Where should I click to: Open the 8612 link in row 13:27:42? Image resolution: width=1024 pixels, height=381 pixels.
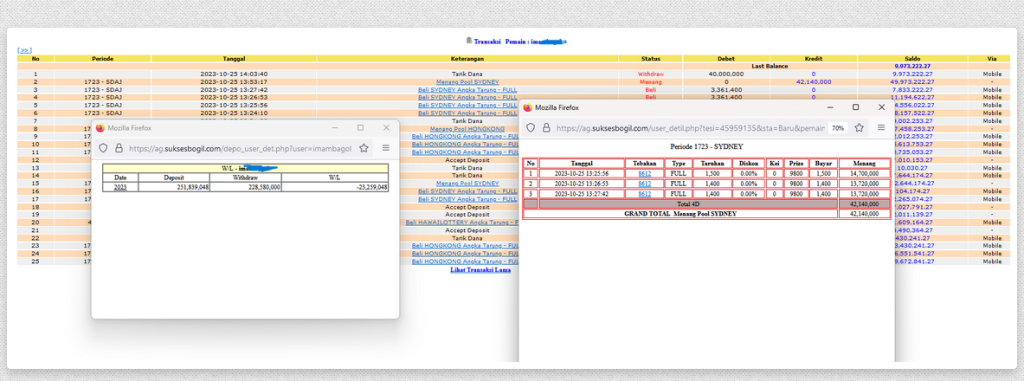pyautogui.click(x=644, y=194)
